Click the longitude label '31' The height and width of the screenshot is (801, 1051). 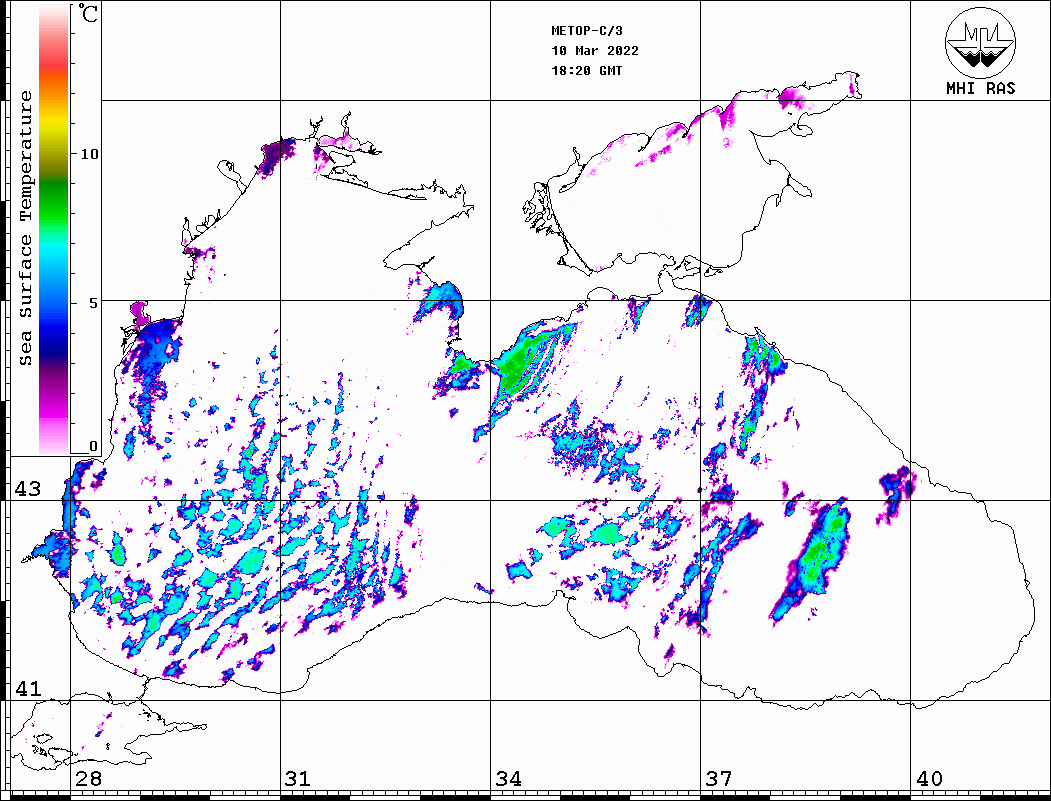[x=298, y=779]
